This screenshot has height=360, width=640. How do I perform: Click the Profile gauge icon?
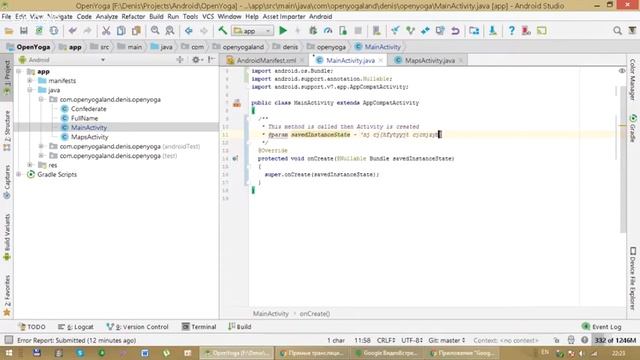point(328,31)
